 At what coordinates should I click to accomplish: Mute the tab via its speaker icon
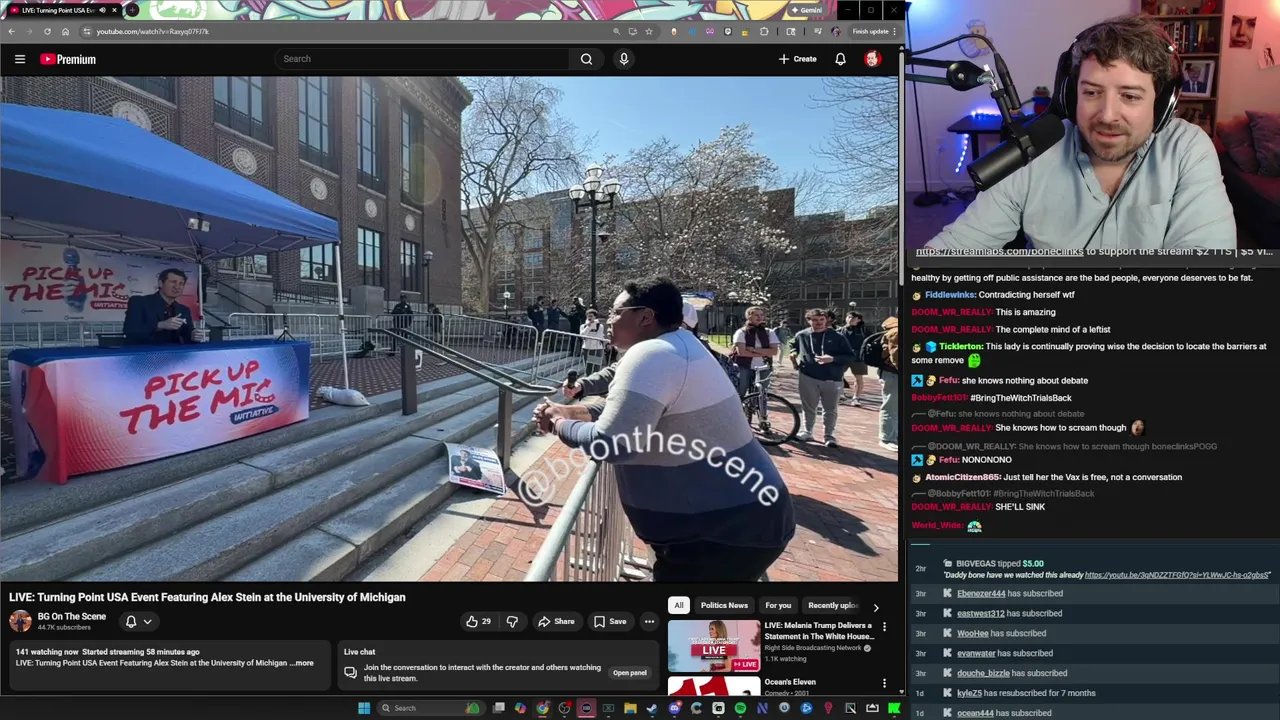pyautogui.click(x=102, y=10)
